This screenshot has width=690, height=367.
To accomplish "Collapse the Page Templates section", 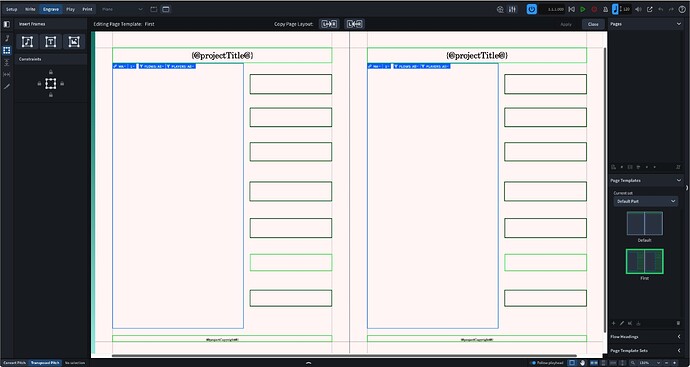I will pos(679,180).
